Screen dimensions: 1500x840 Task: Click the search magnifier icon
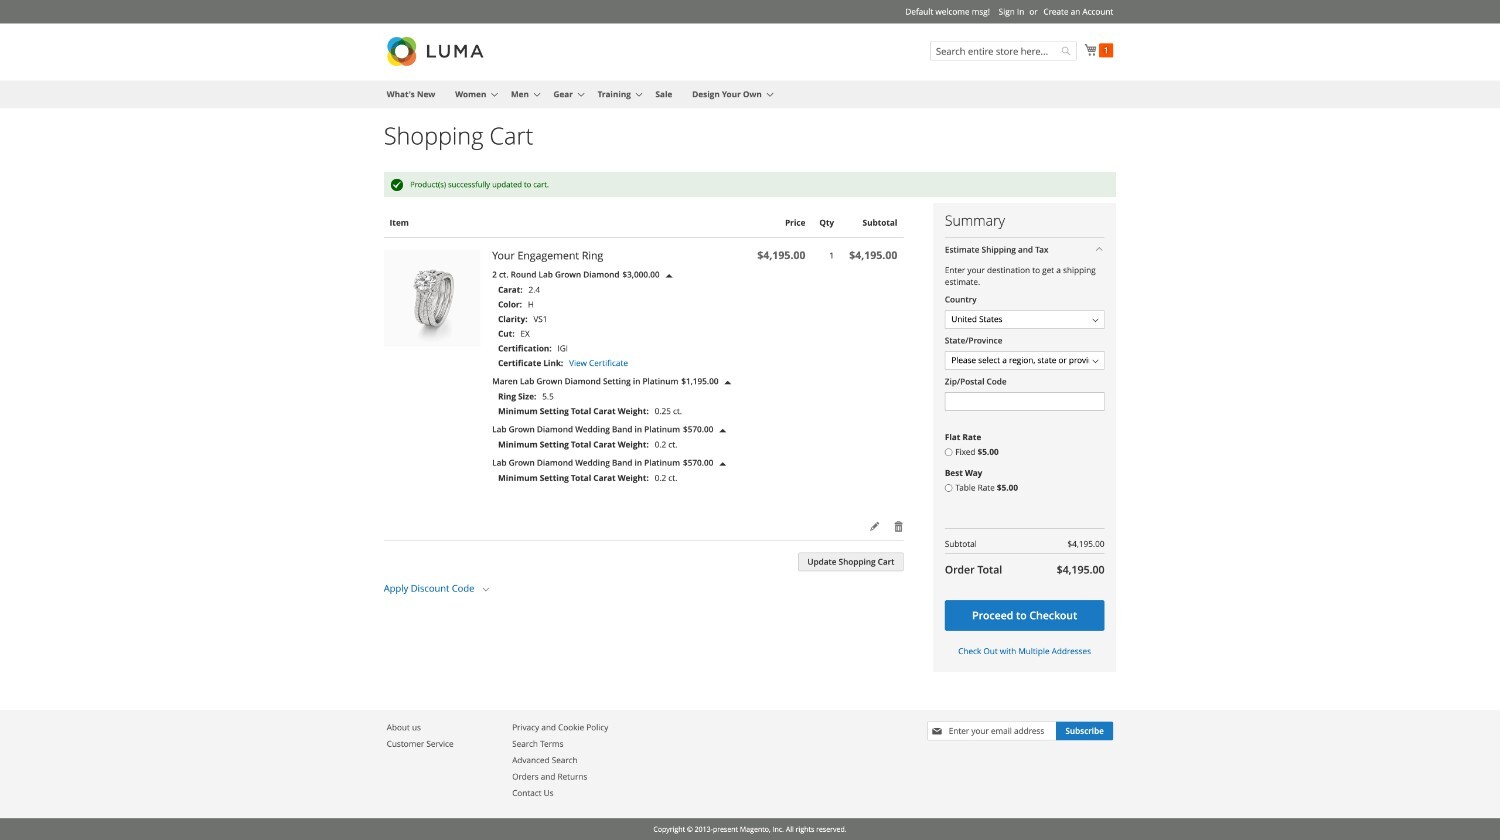(1065, 50)
